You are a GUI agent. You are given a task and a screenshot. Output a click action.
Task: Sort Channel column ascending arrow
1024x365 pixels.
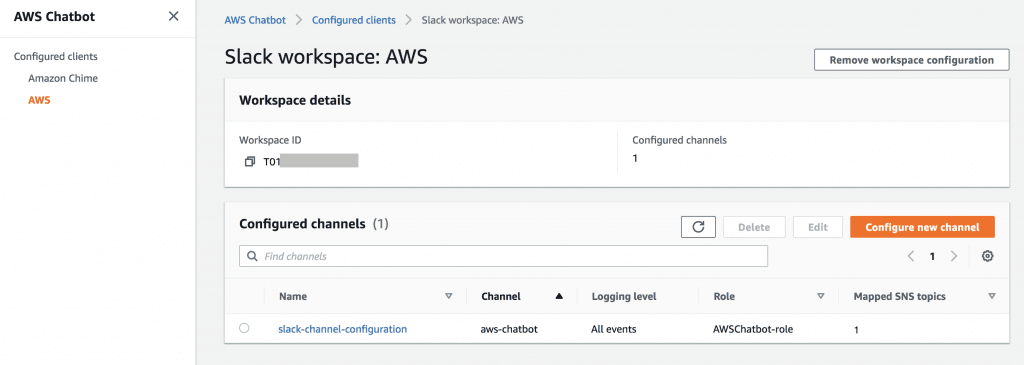tap(558, 296)
